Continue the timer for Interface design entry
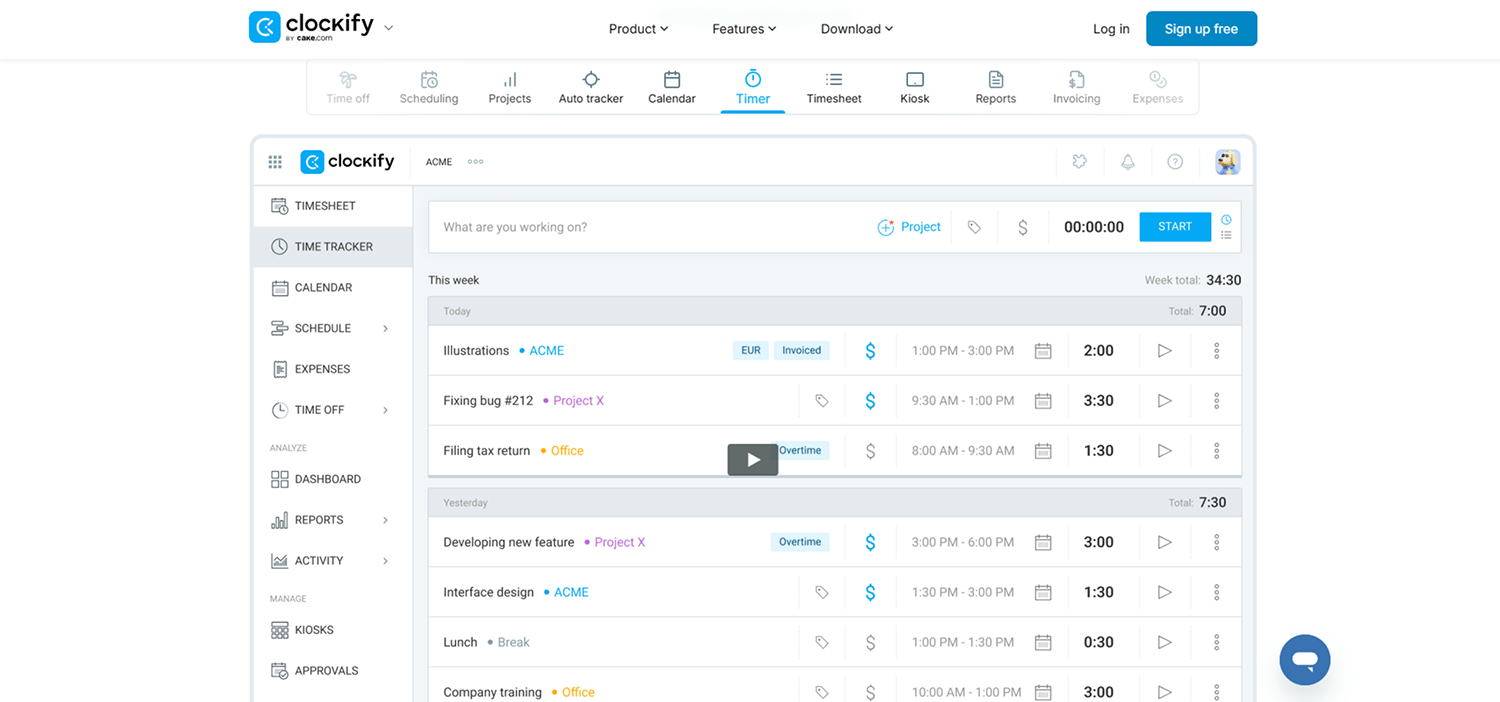The height and width of the screenshot is (702, 1500). (1164, 592)
